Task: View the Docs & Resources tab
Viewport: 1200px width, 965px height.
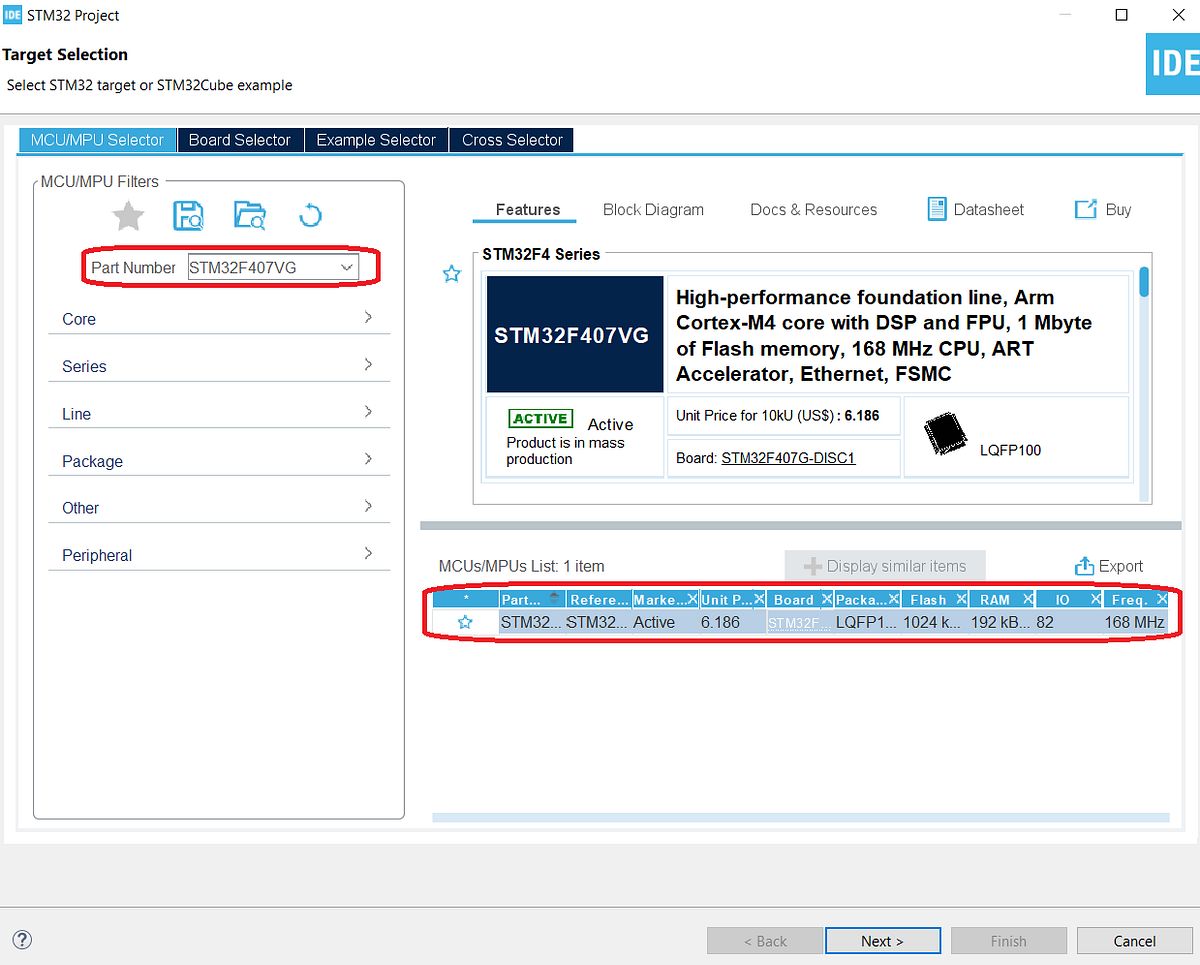Action: tap(813, 209)
